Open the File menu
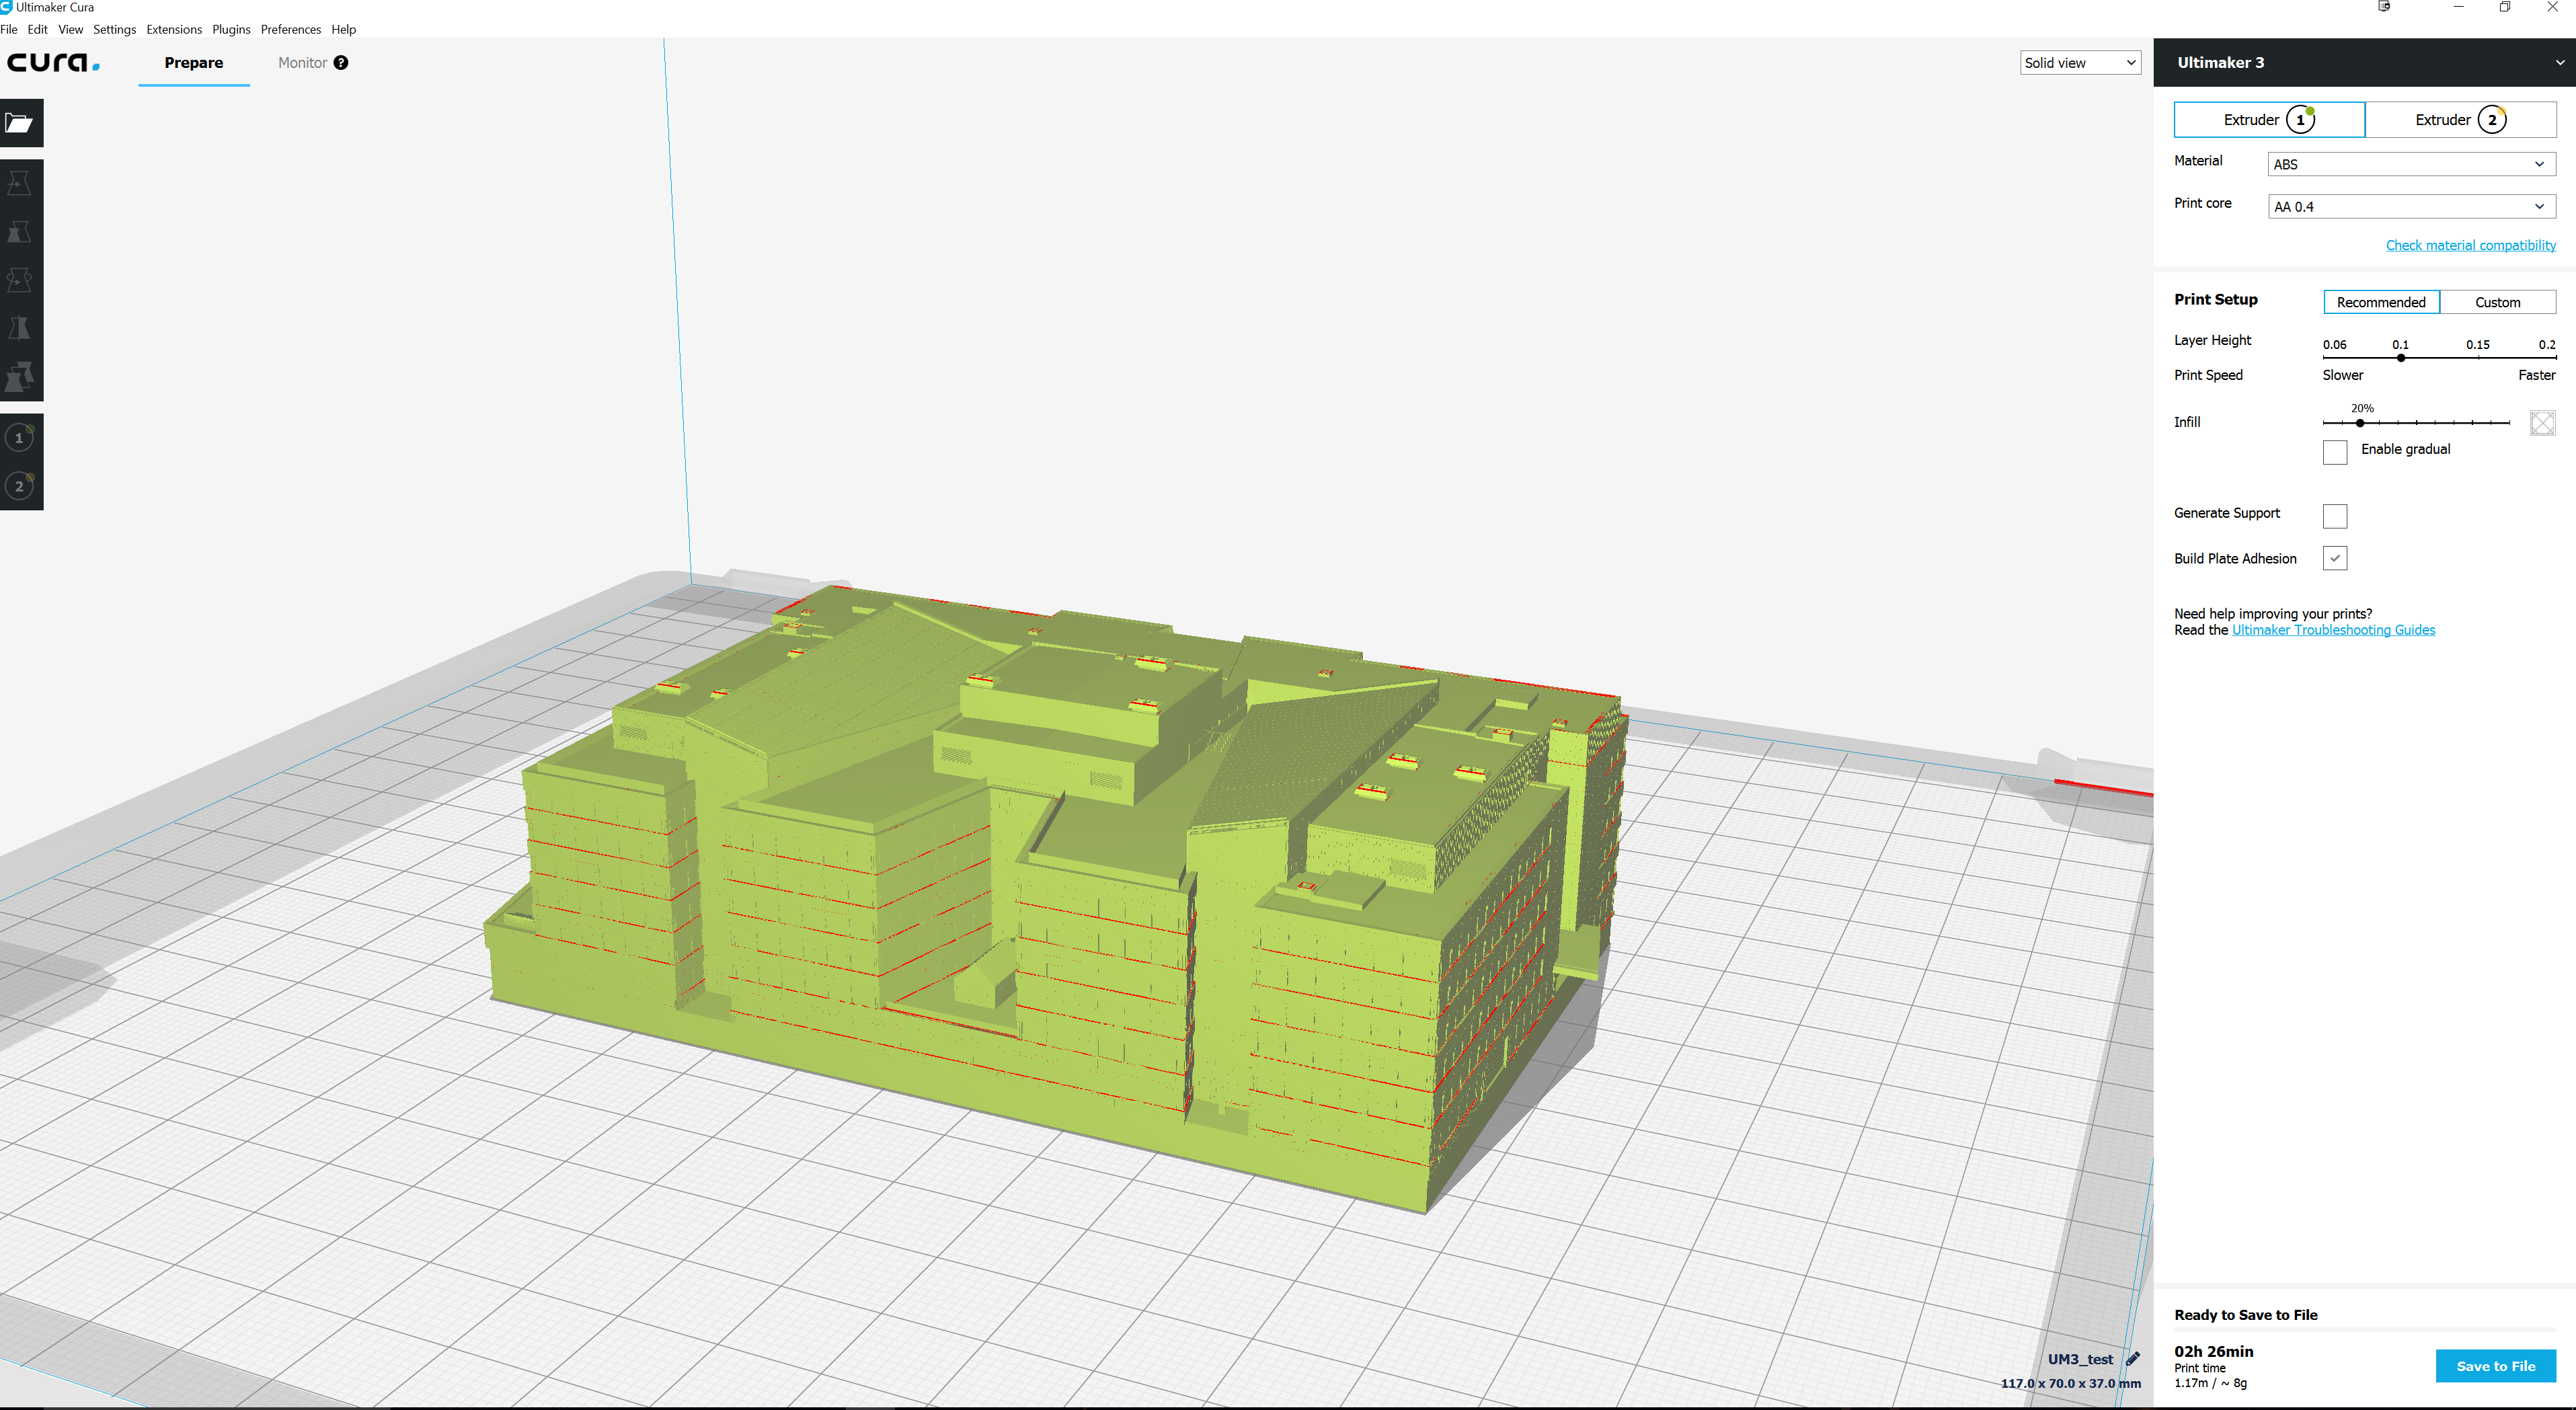Screen dimensions: 2576x1410 point(9,29)
